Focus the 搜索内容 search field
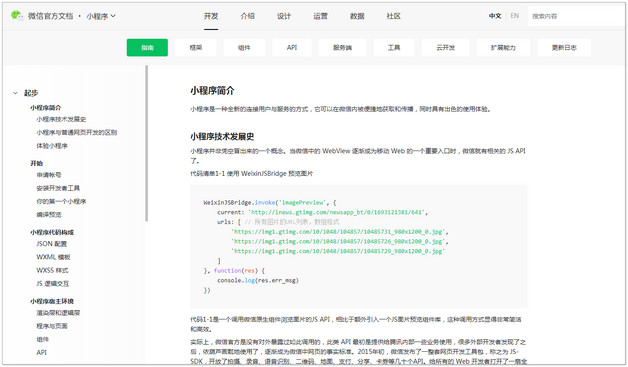 click(576, 16)
